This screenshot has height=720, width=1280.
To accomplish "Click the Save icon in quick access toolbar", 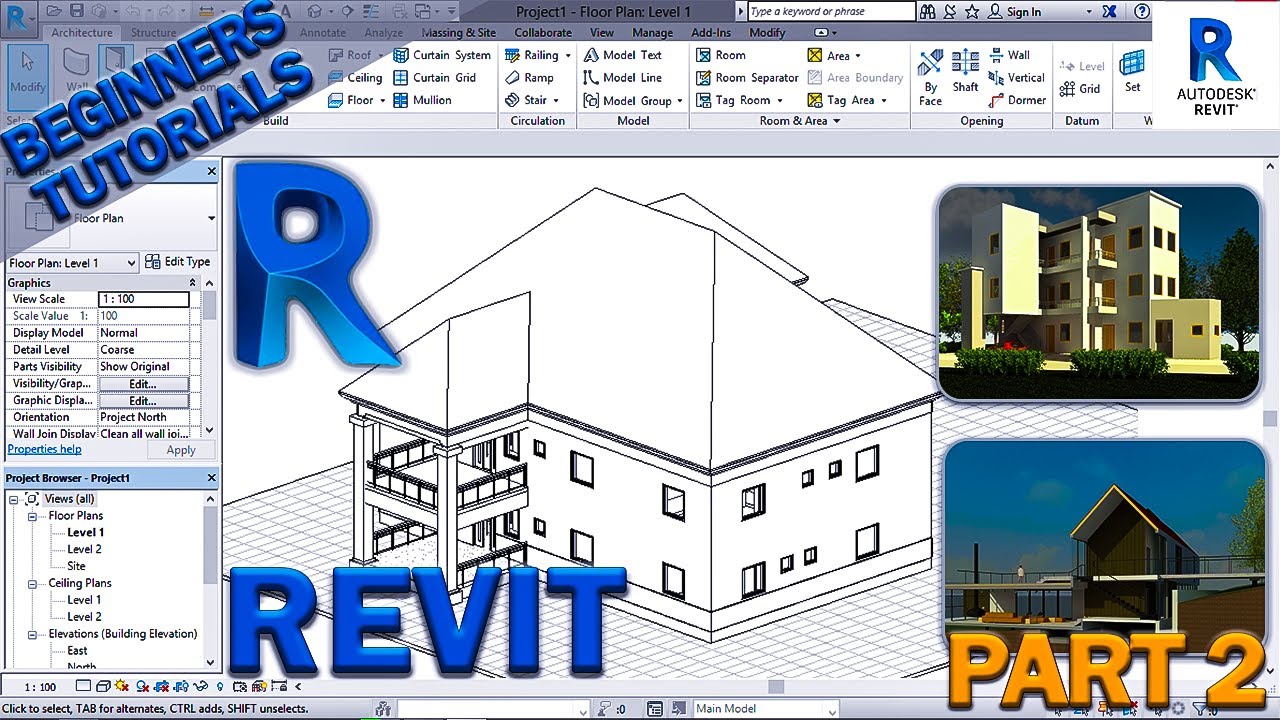I will pyautogui.click(x=76, y=11).
